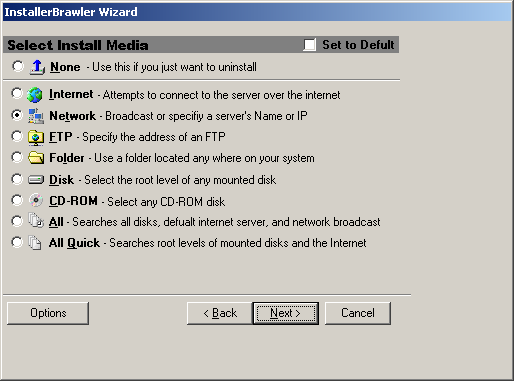The height and width of the screenshot is (381, 514).
Task: Click 'Attempts to connect to the server' description
Action: point(221,95)
